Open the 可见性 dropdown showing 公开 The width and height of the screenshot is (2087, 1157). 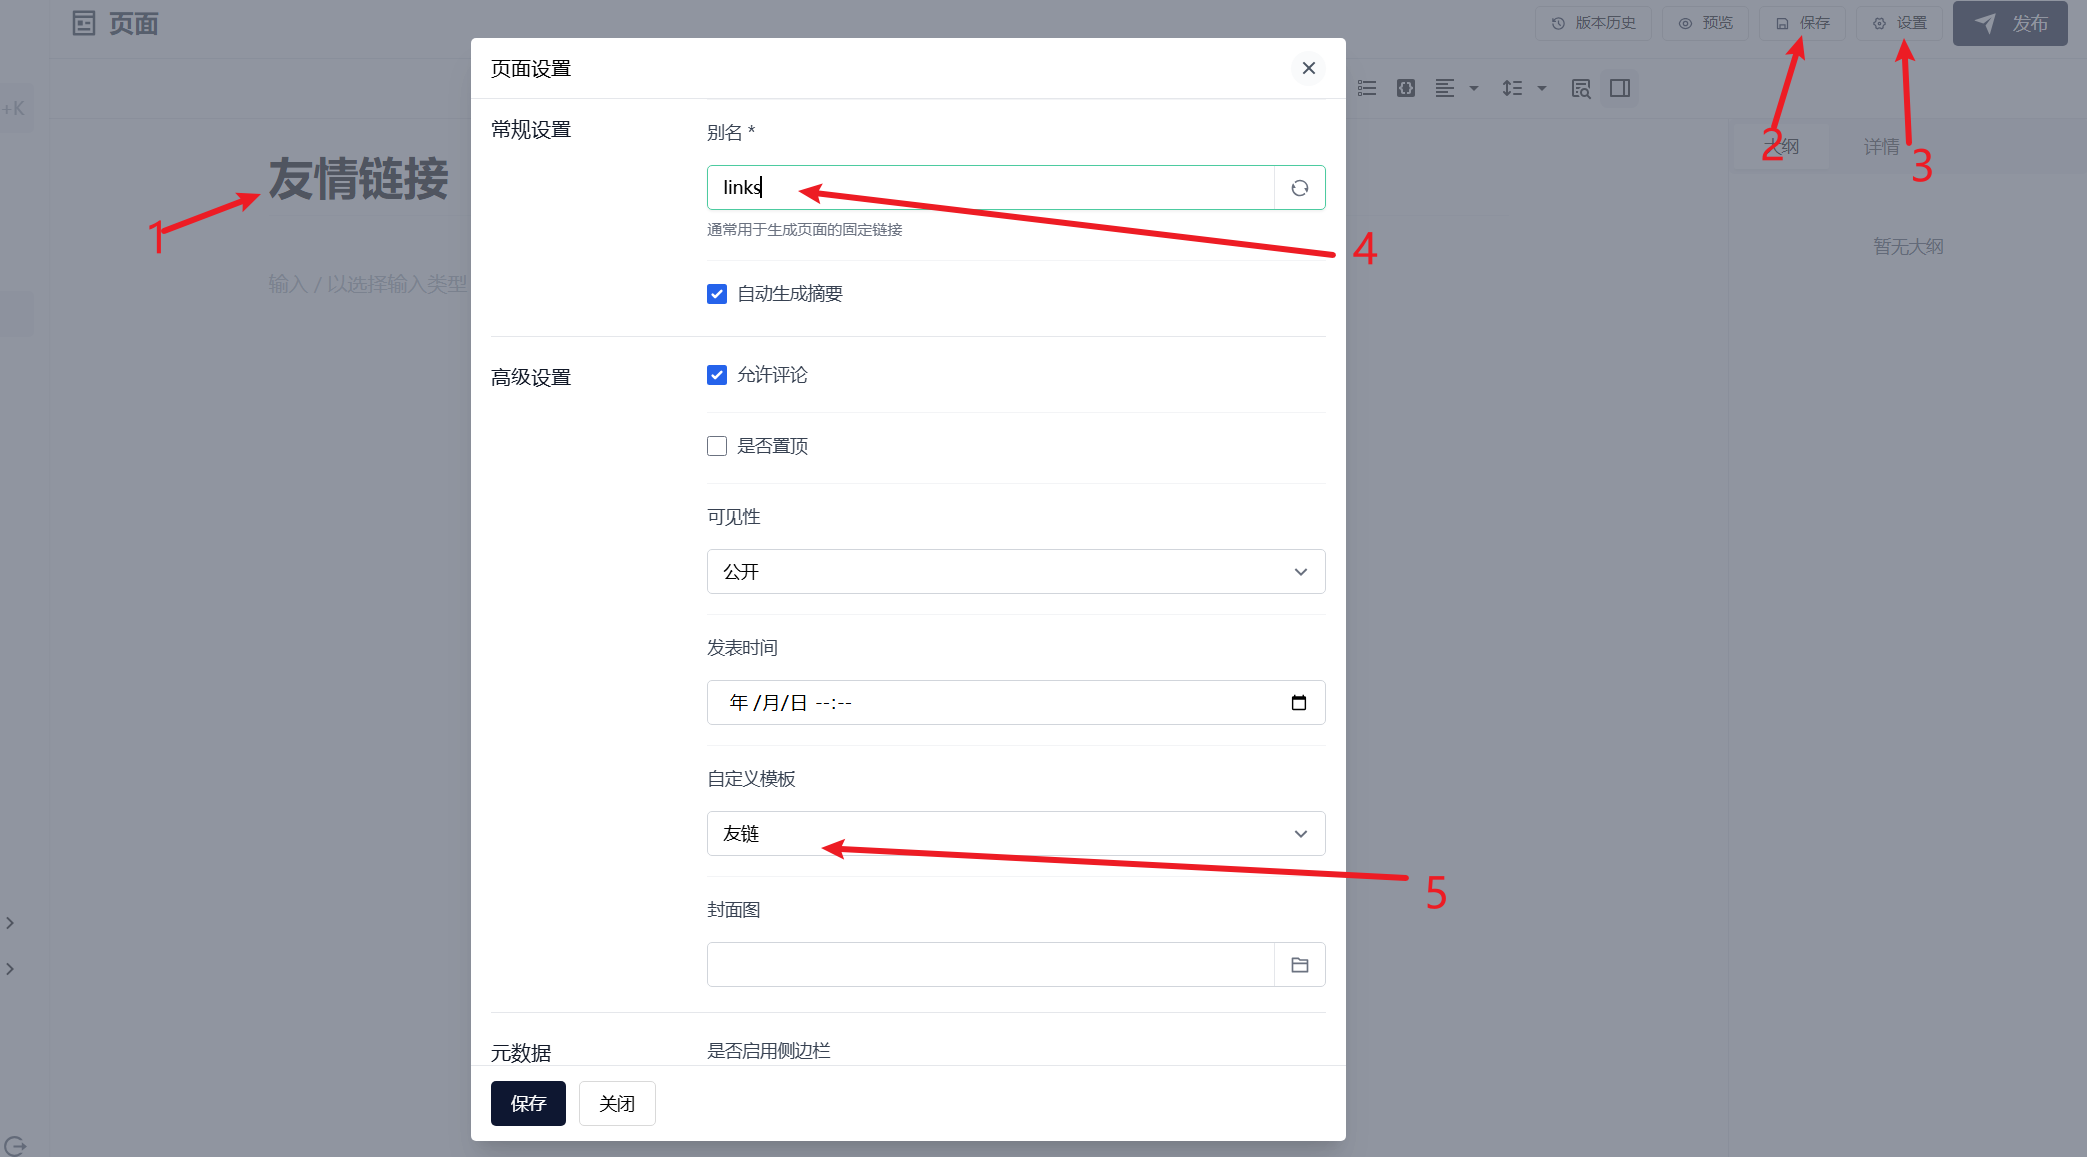point(1015,572)
